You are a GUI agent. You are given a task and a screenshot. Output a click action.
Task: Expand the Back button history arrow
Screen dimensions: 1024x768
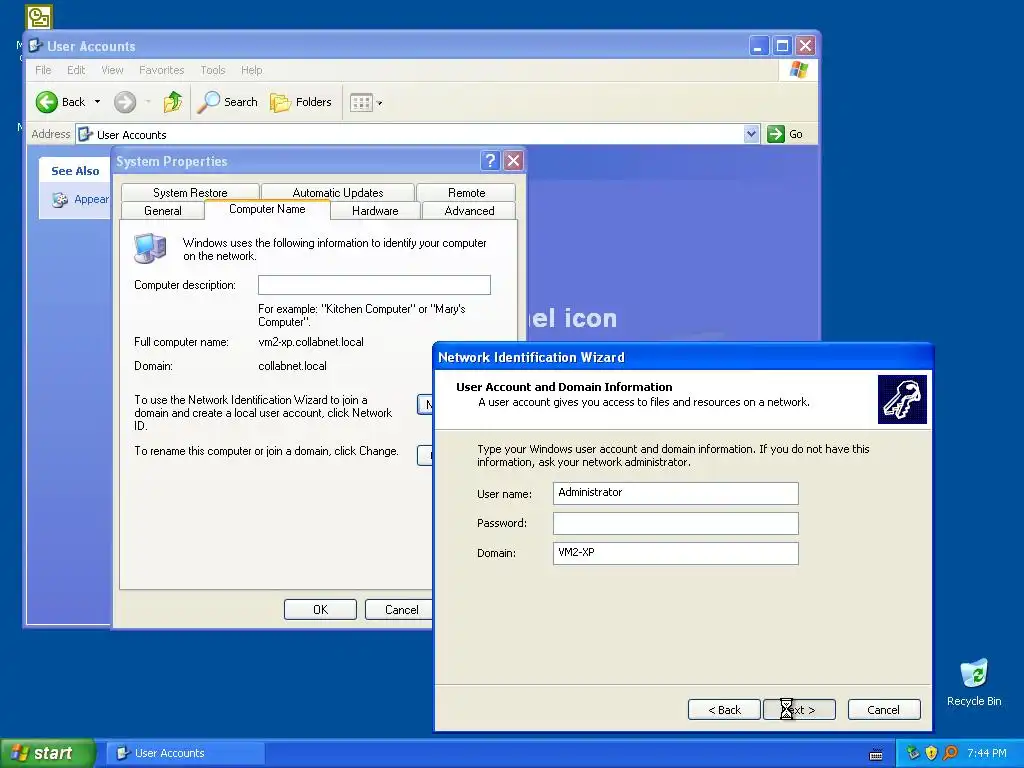click(x=97, y=102)
